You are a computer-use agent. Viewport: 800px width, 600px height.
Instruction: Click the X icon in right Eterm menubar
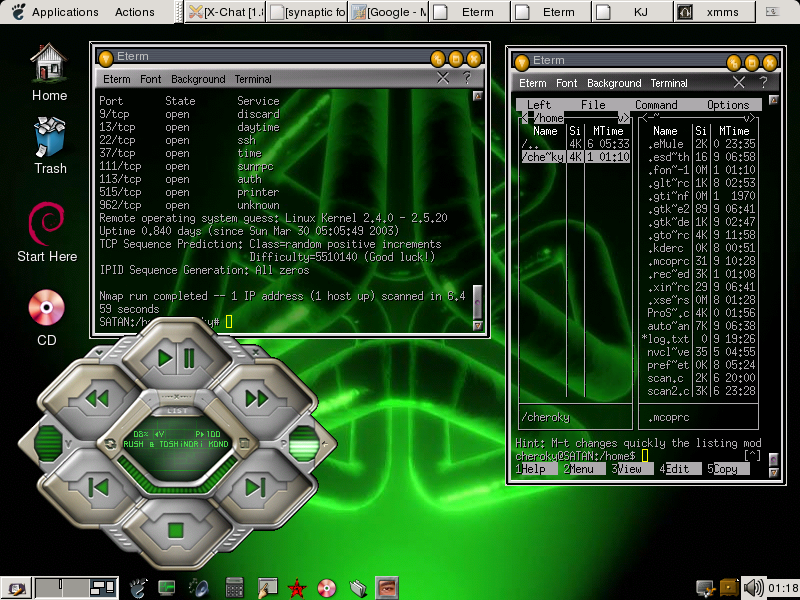[x=739, y=82]
